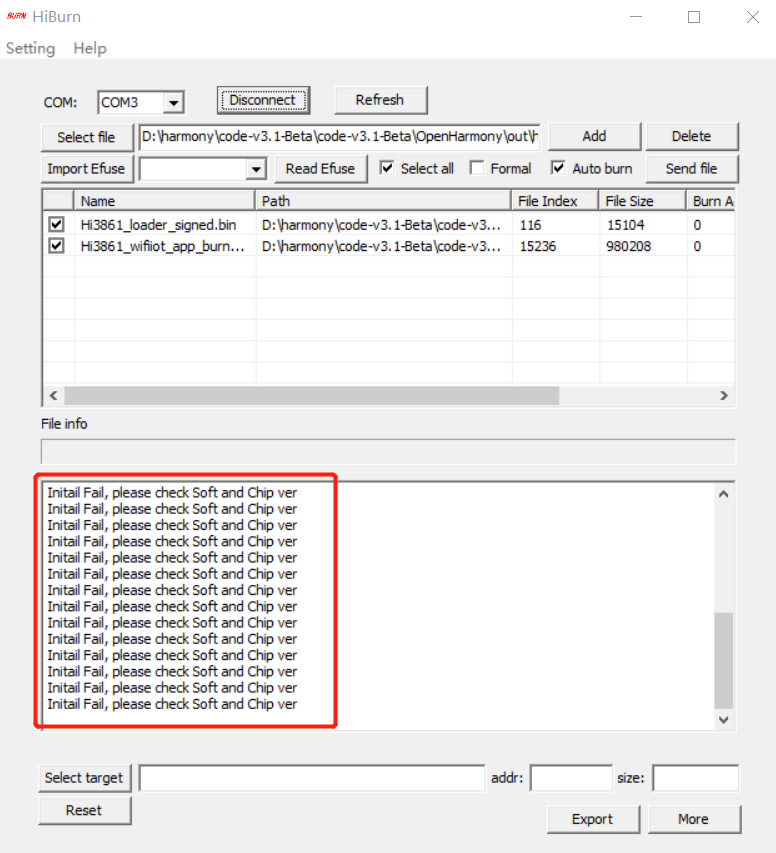
Task: Enable the Formal checkbox
Action: point(478,168)
